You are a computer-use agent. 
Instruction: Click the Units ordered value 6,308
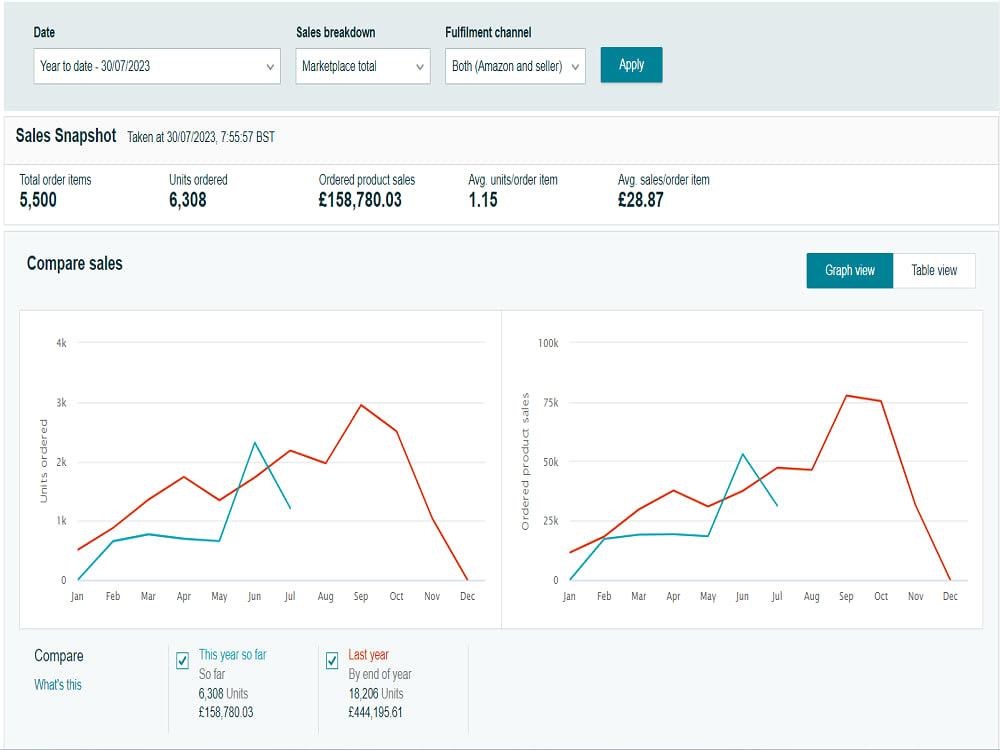[188, 200]
